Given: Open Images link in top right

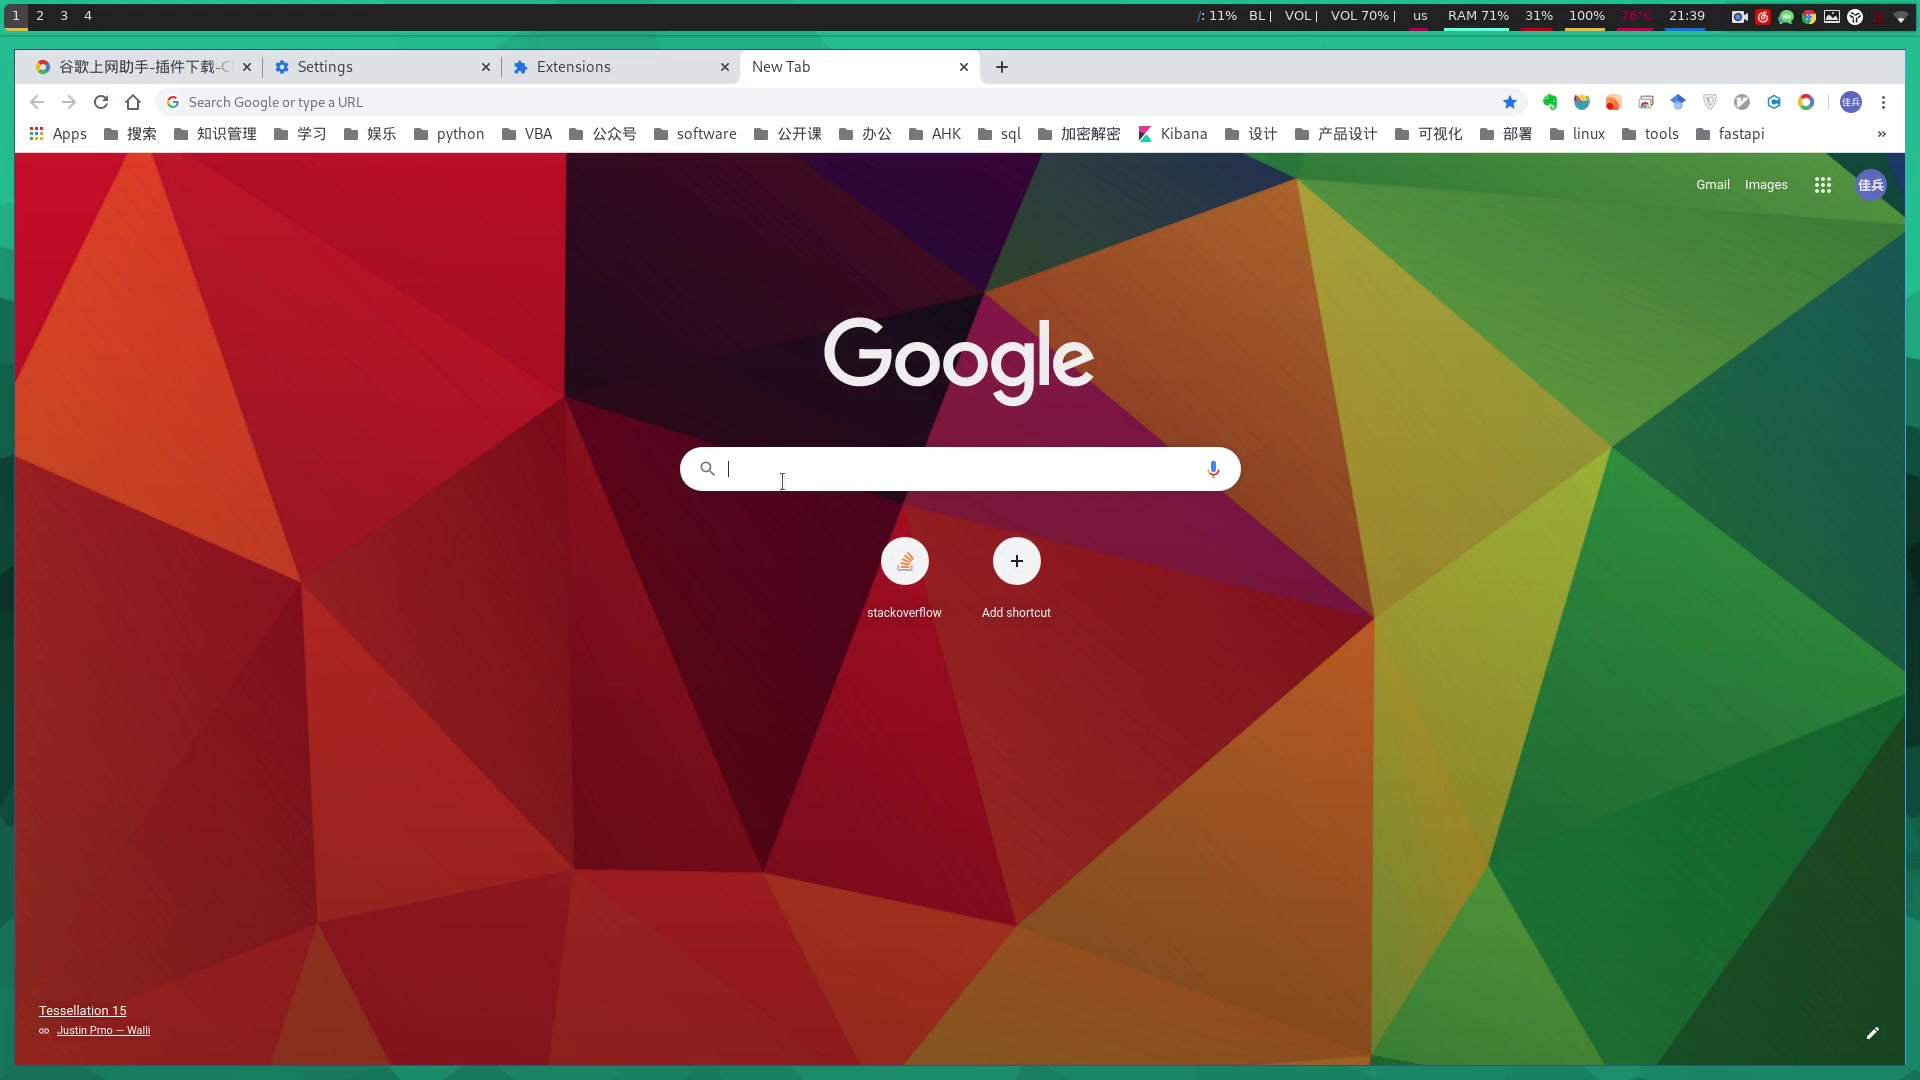Looking at the screenshot, I should click(1766, 185).
